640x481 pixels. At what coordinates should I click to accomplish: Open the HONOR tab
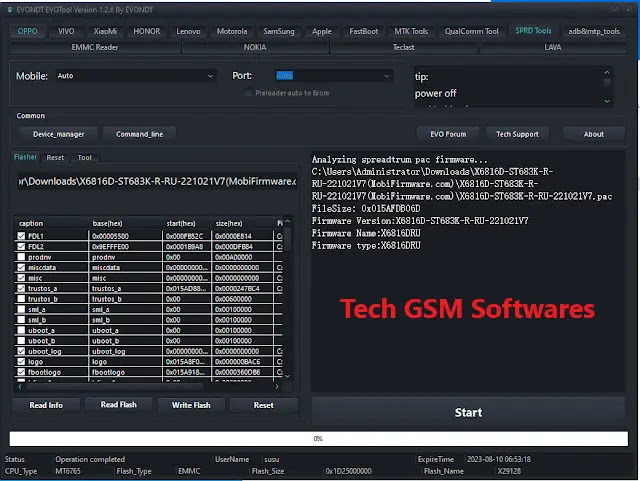tap(147, 31)
